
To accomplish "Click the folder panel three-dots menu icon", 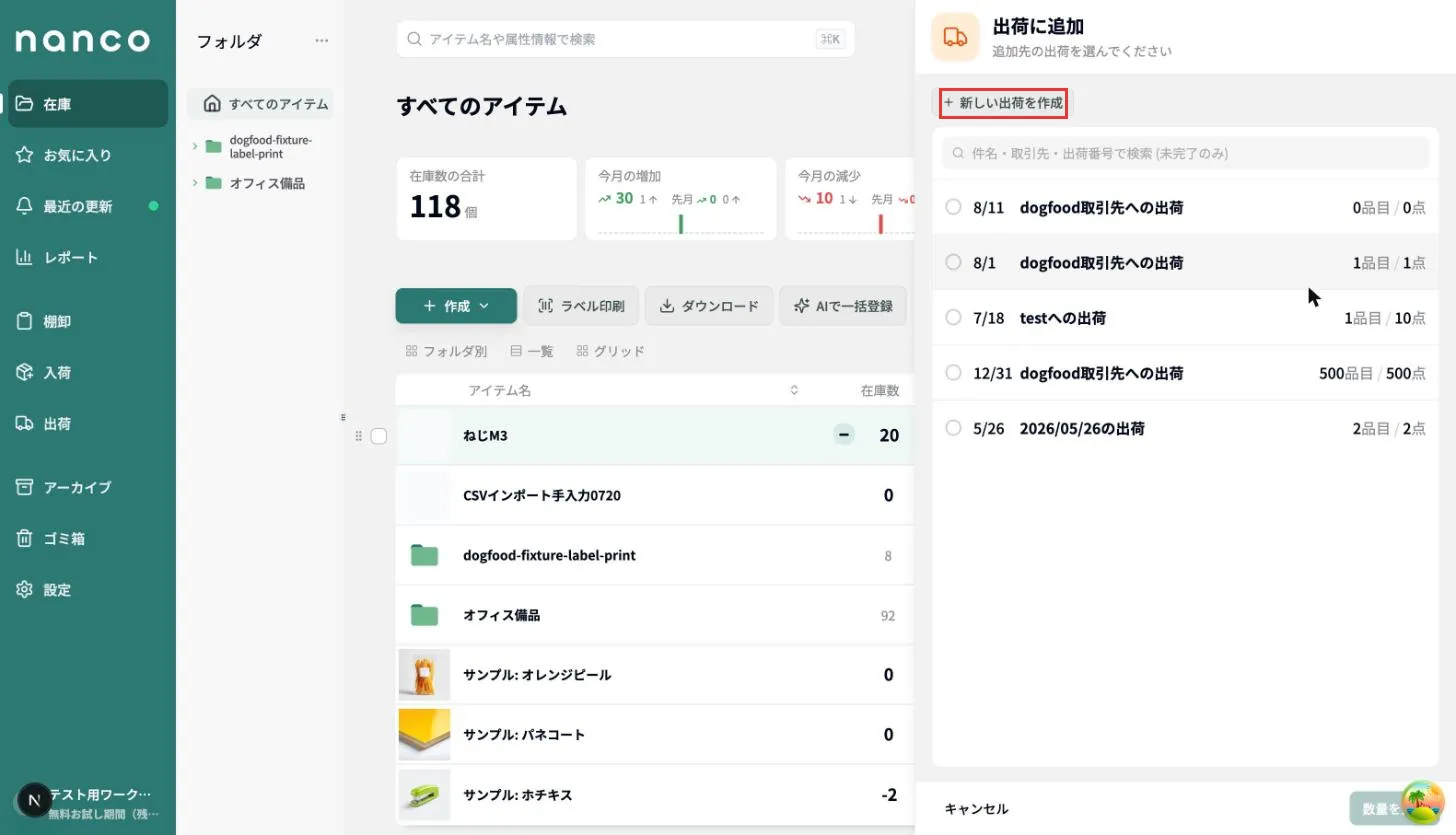I will click(321, 41).
